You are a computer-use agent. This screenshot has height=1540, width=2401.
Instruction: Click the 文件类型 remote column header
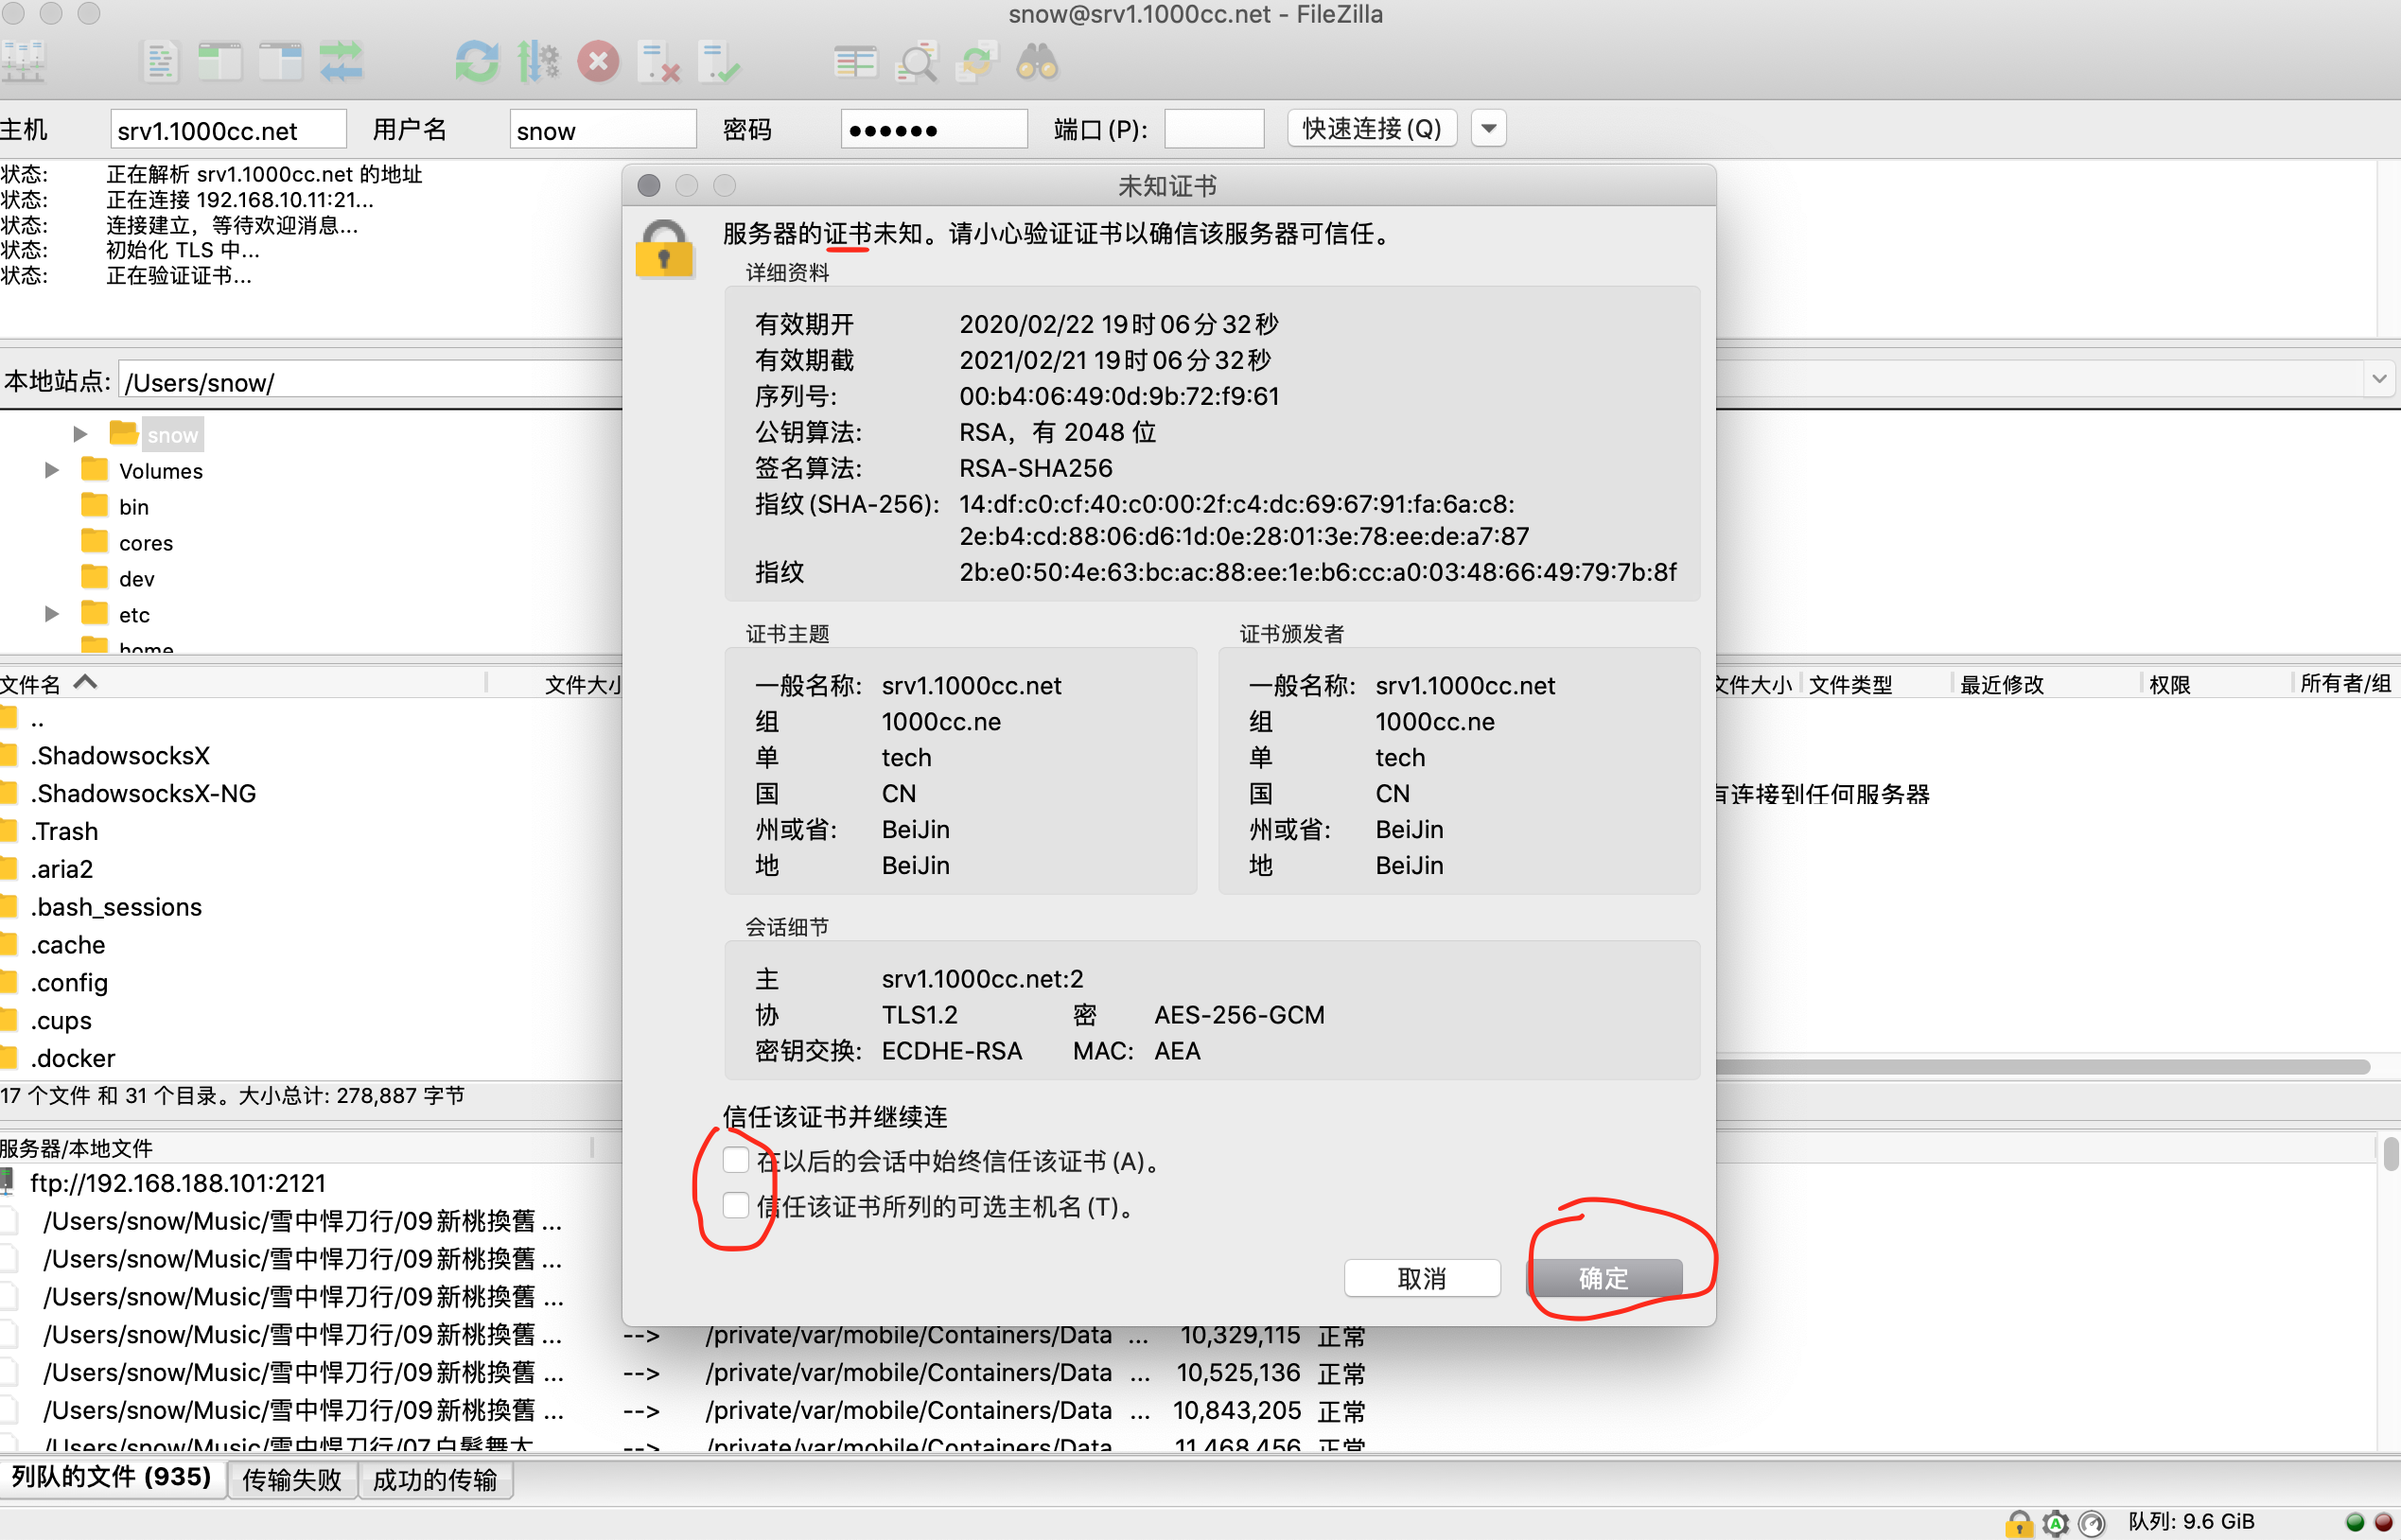[x=1877, y=684]
